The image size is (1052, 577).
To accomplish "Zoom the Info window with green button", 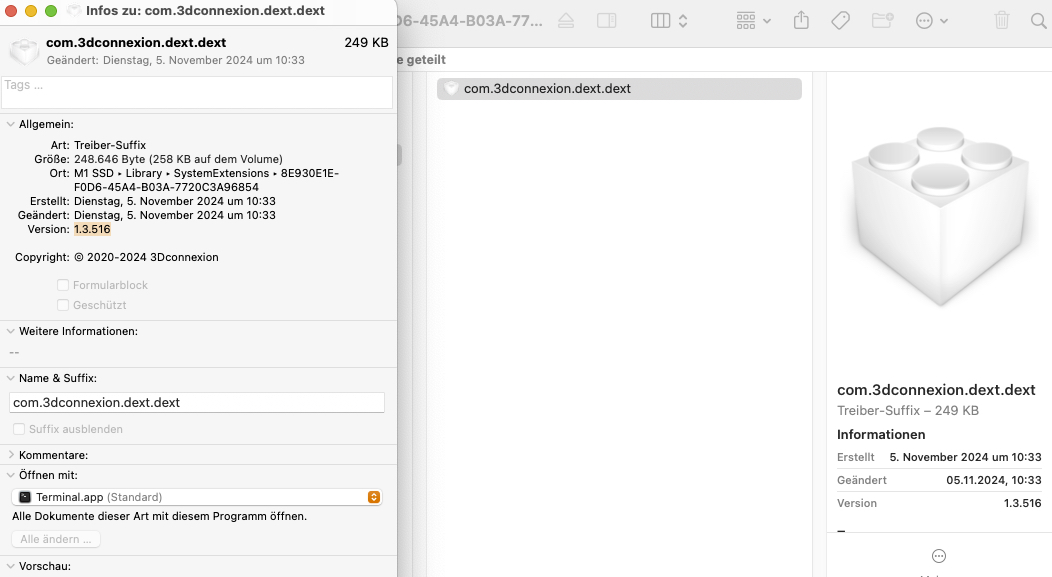I will point(51,11).
